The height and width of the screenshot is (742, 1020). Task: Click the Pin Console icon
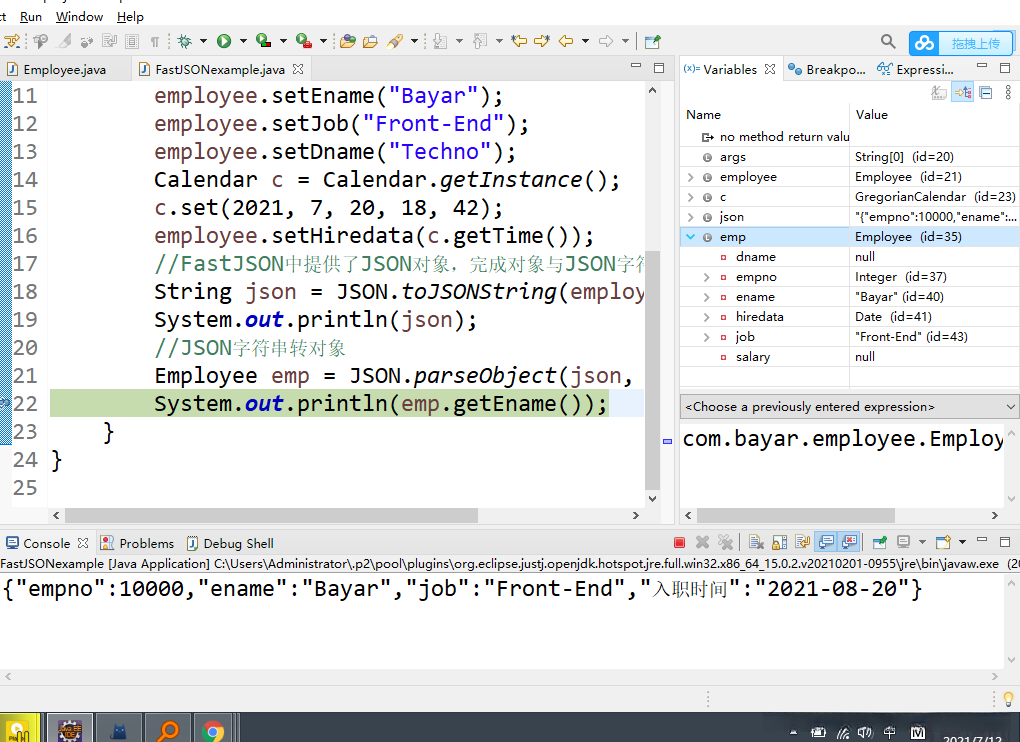(879, 543)
